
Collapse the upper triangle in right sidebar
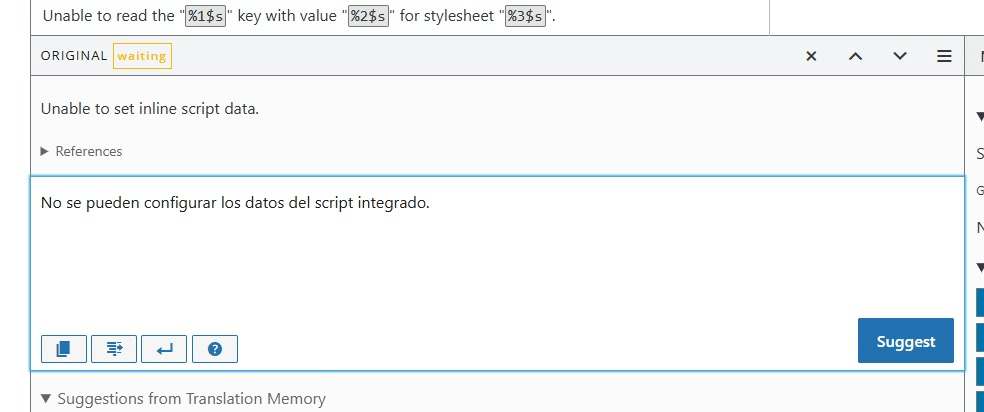click(x=979, y=117)
